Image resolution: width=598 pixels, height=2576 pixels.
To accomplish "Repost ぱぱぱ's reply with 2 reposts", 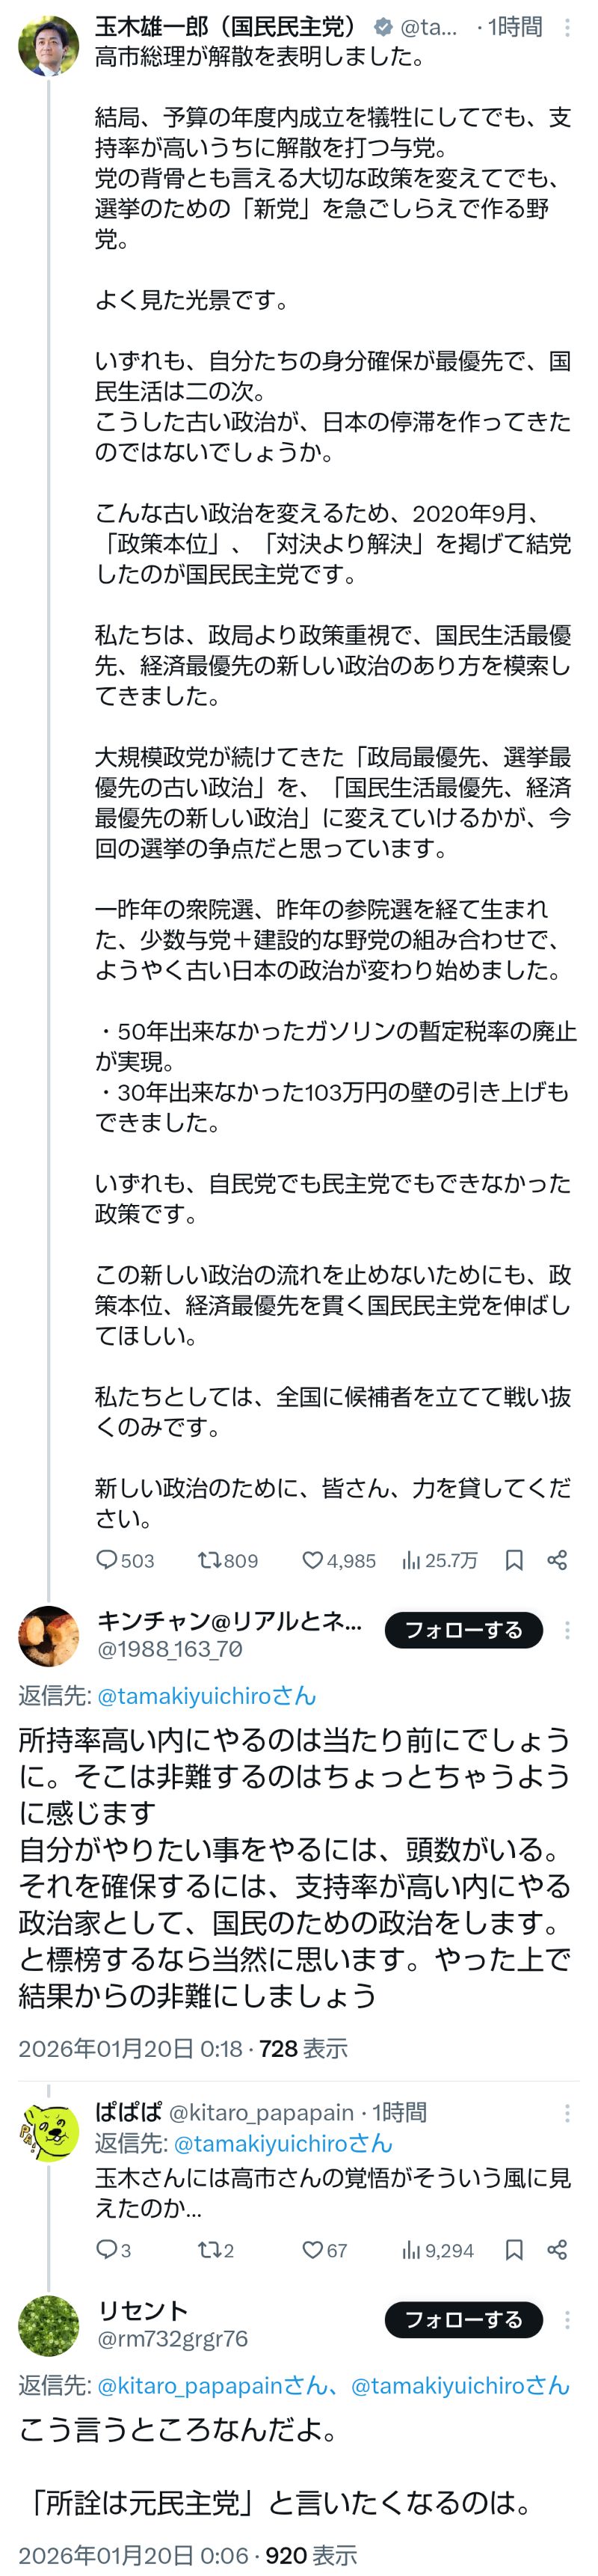I will (210, 2250).
